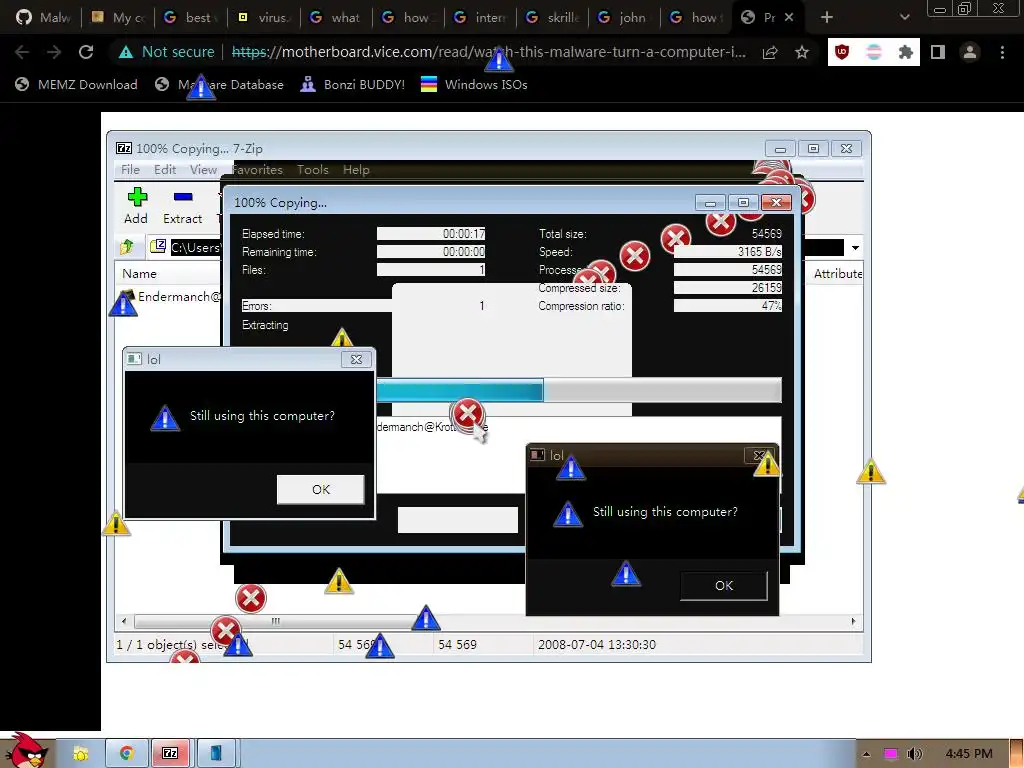Open the 7-Zip Help menu

[356, 170]
